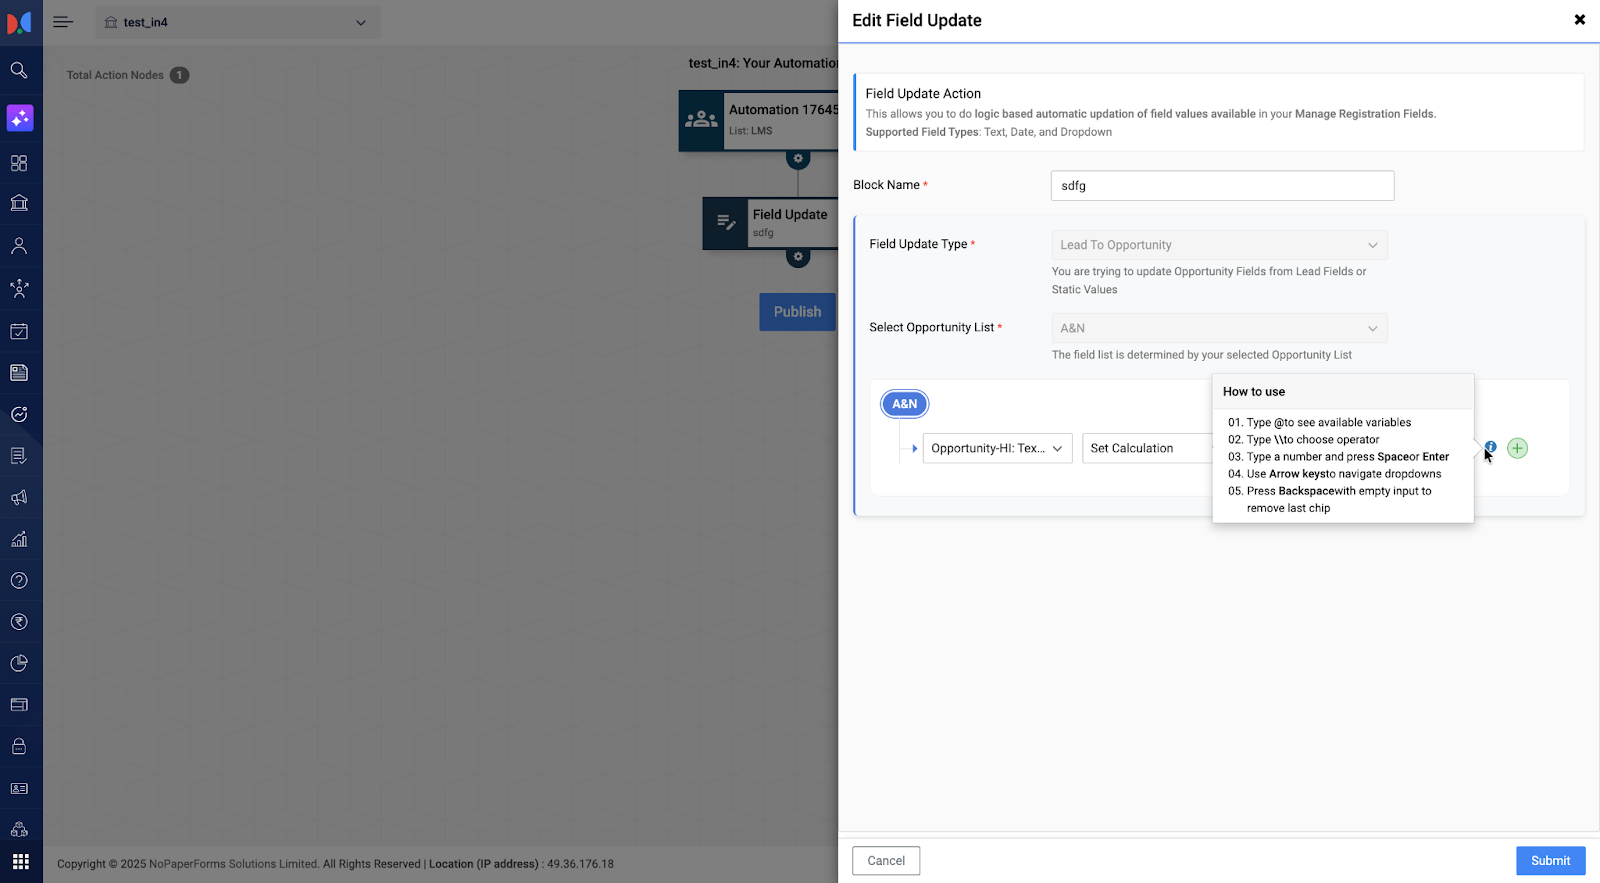Image resolution: width=1600 pixels, height=883 pixels.
Task: Click the Publish button on canvas
Action: 797,312
